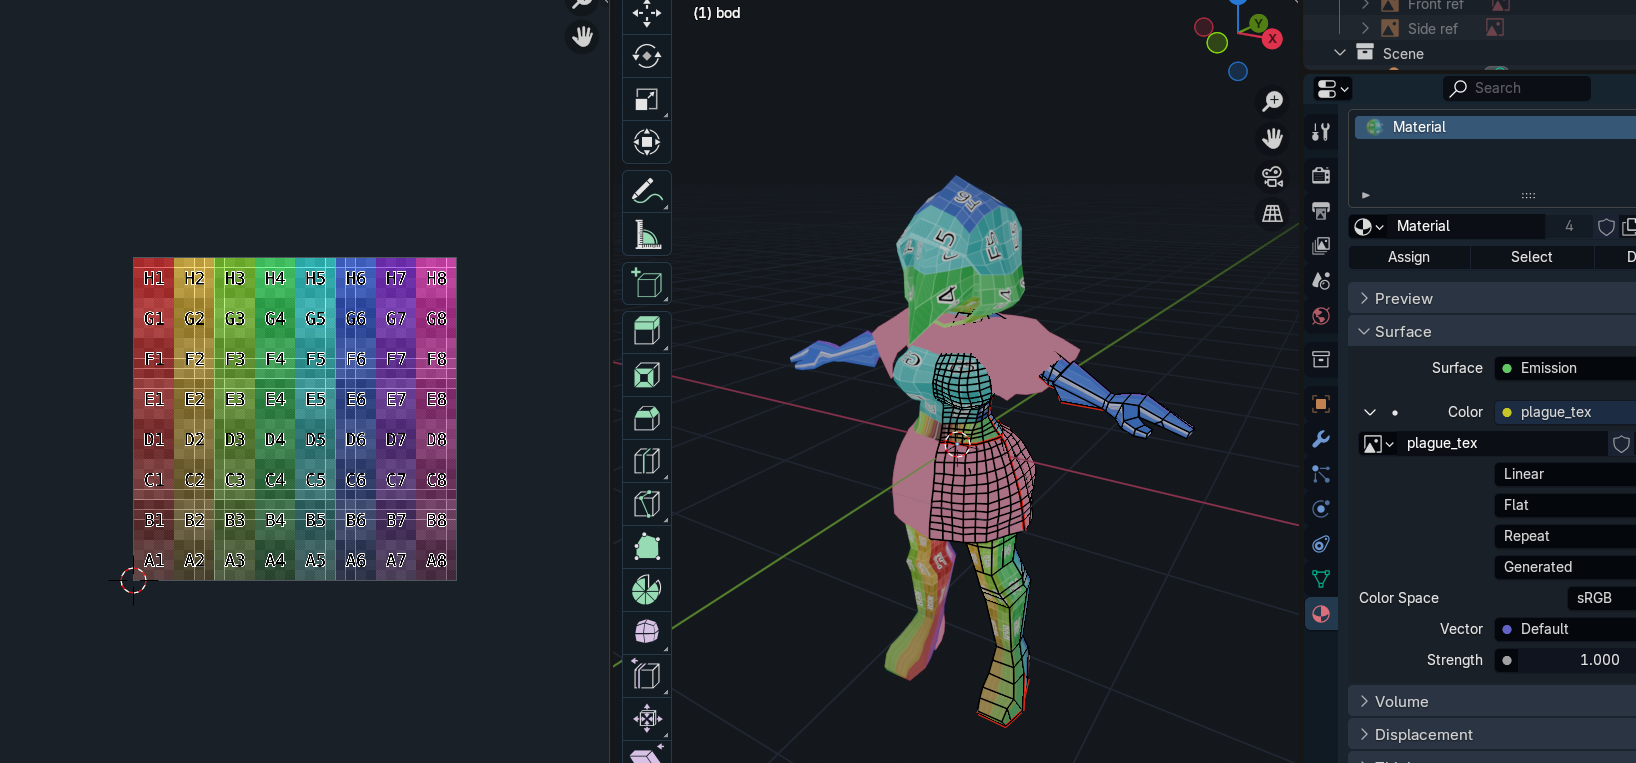
Task: Activate the Annotate pencil tool
Action: (647, 191)
